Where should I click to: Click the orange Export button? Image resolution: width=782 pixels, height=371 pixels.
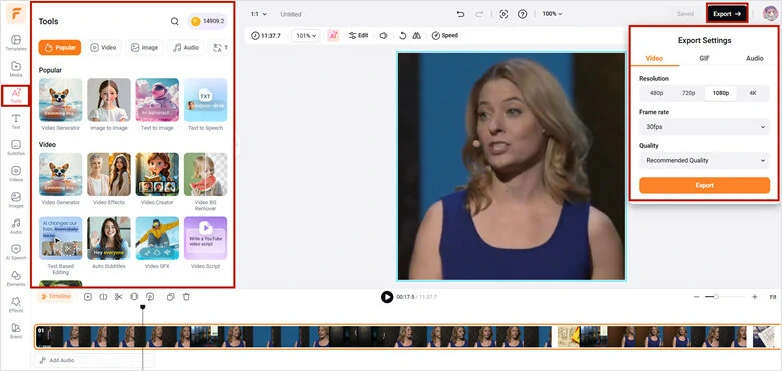pos(705,185)
